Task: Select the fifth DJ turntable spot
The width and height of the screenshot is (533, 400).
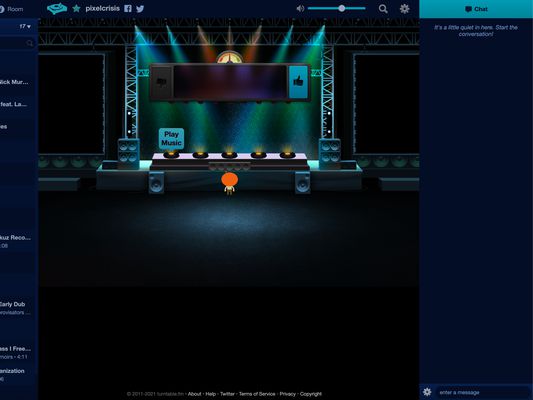Action: [x=288, y=155]
